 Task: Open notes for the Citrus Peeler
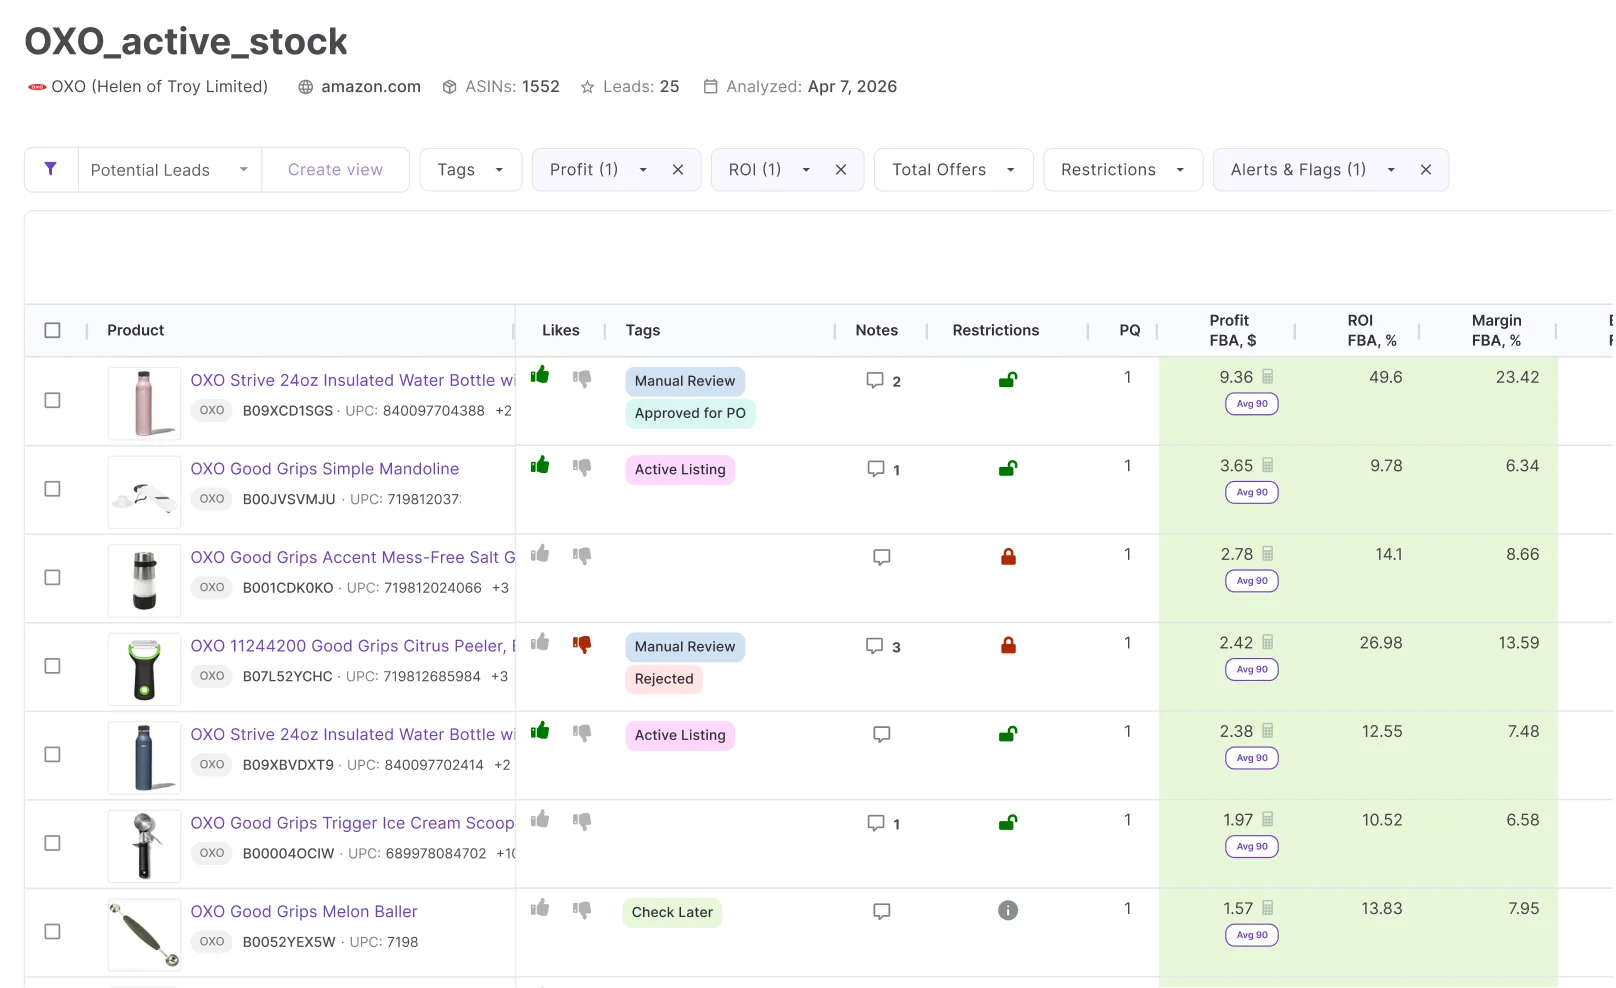[875, 646]
